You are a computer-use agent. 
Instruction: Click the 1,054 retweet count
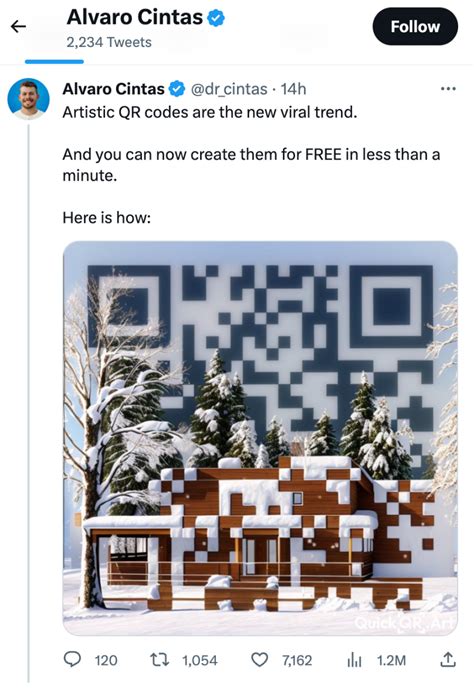pyautogui.click(x=199, y=660)
